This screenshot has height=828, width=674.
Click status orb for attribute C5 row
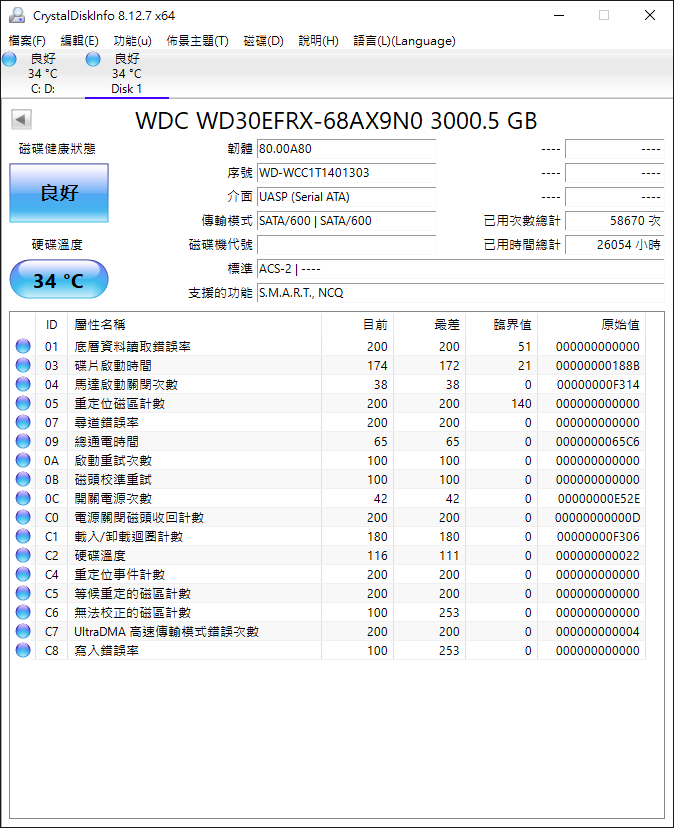(x=23, y=594)
